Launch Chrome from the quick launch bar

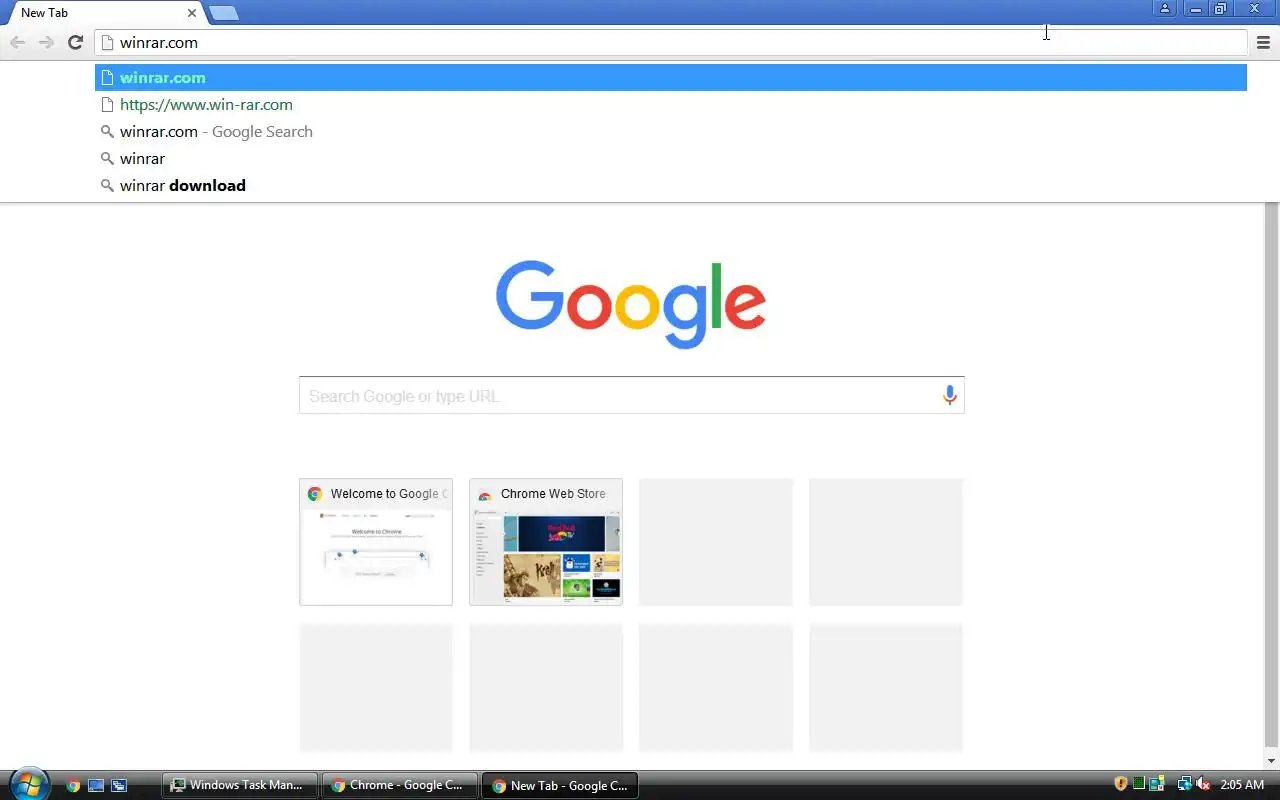73,785
